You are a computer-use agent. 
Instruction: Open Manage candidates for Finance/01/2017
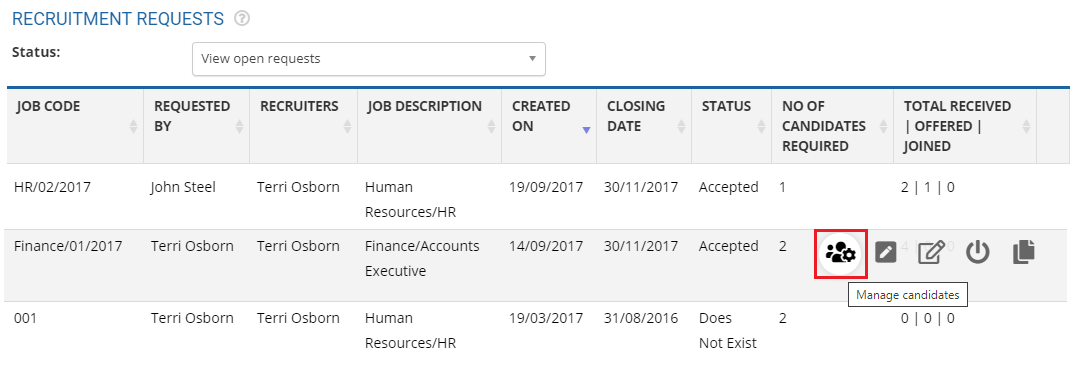coord(841,253)
